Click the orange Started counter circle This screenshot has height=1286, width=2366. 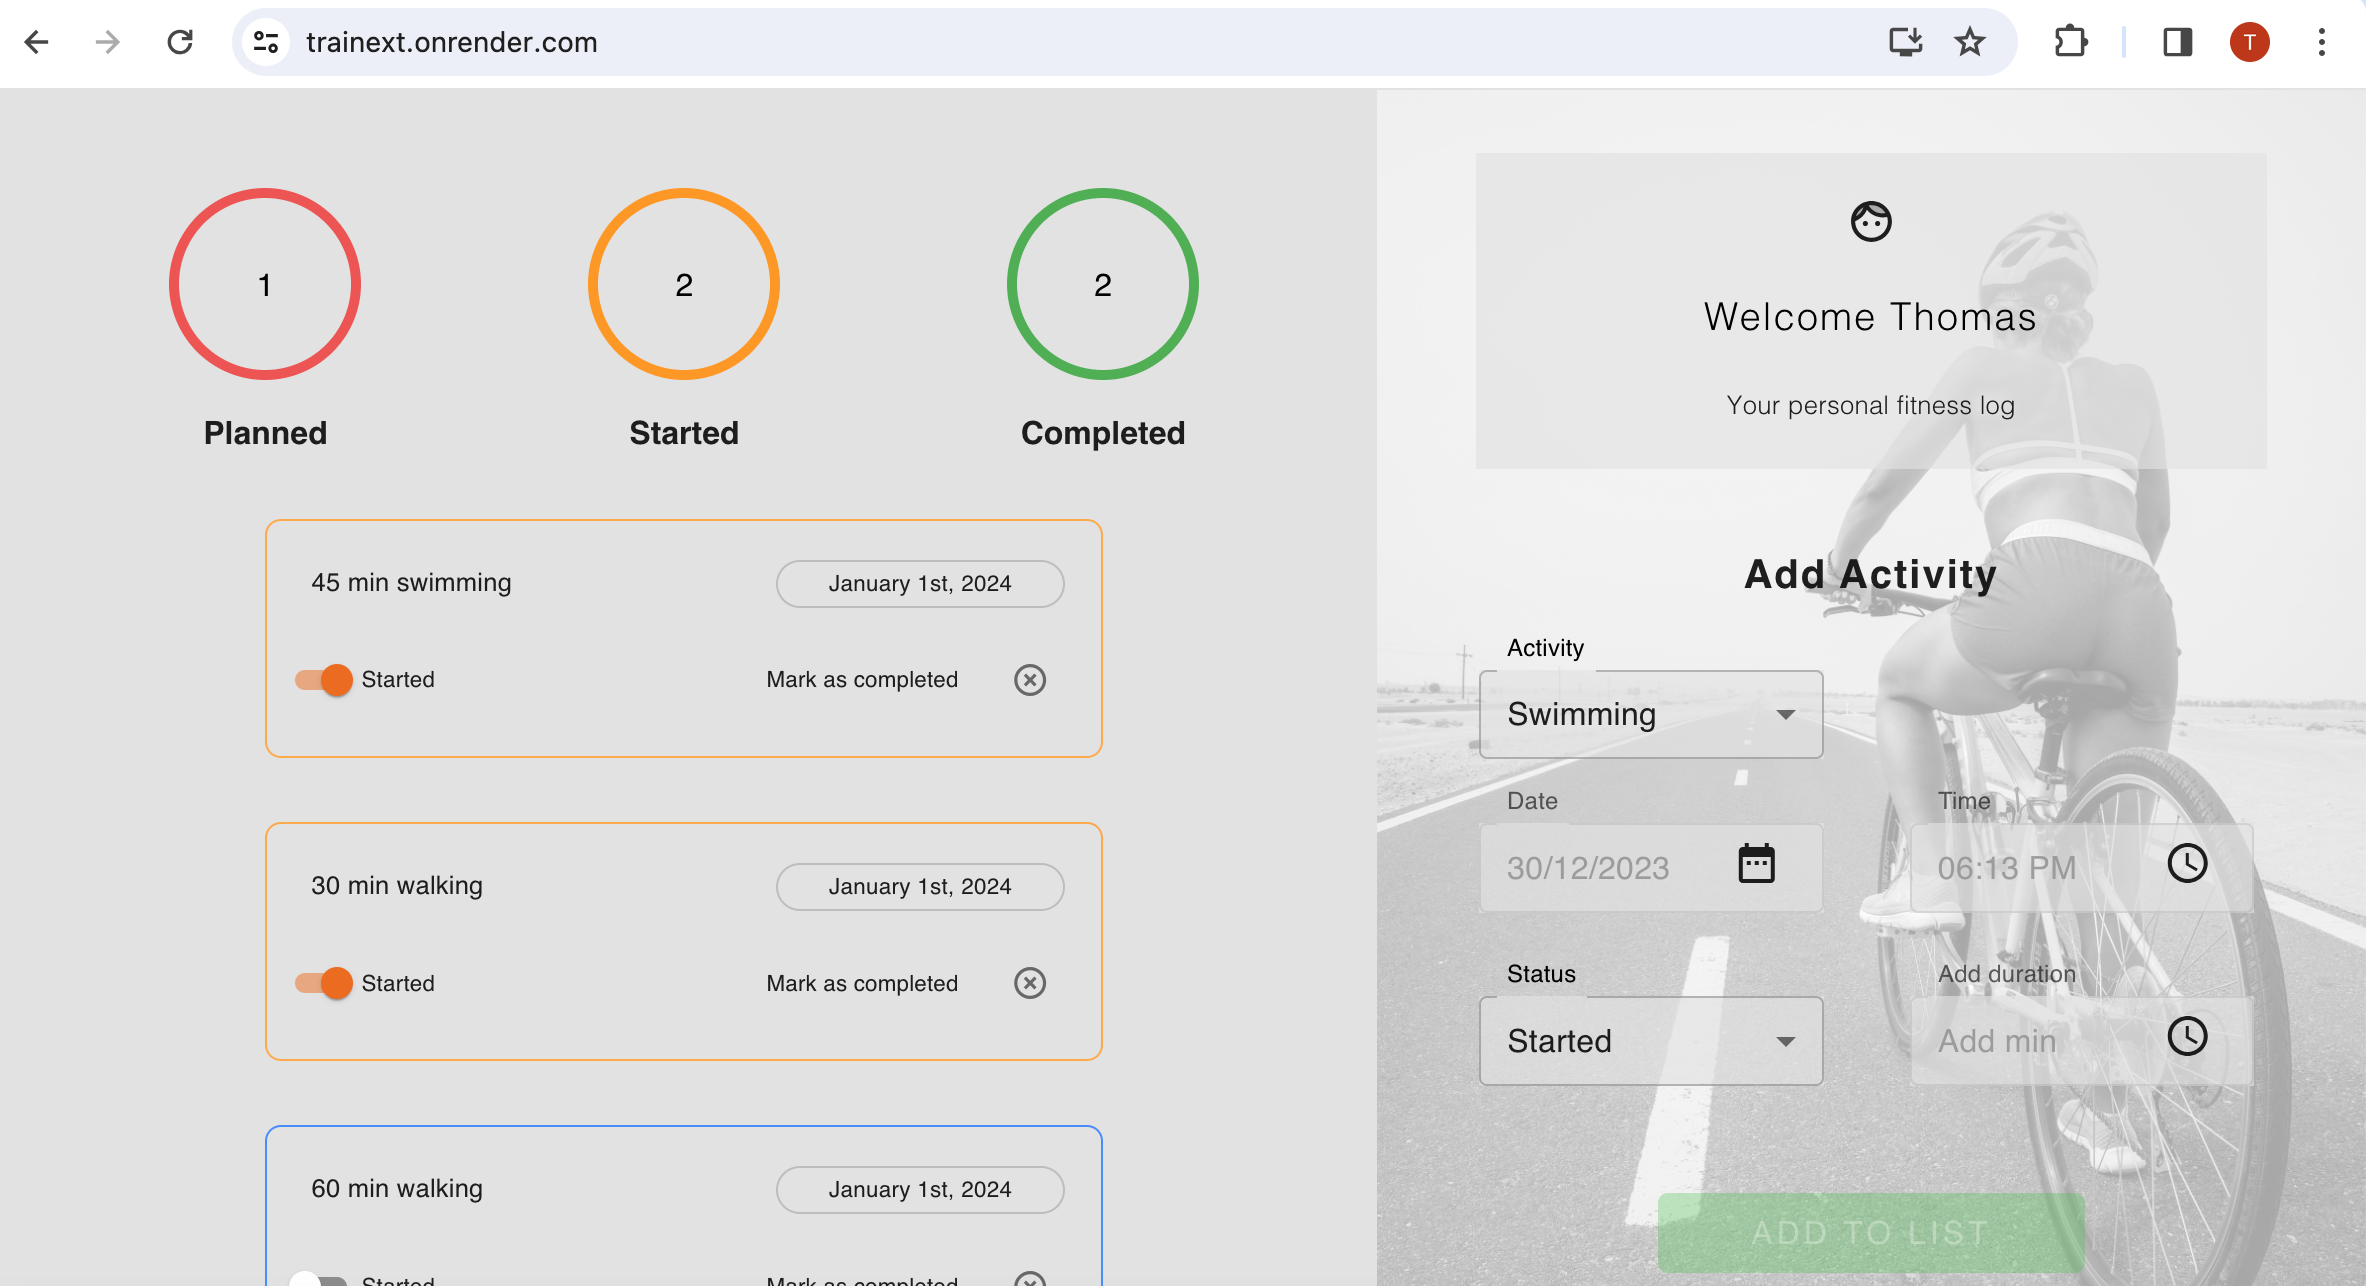(x=684, y=284)
